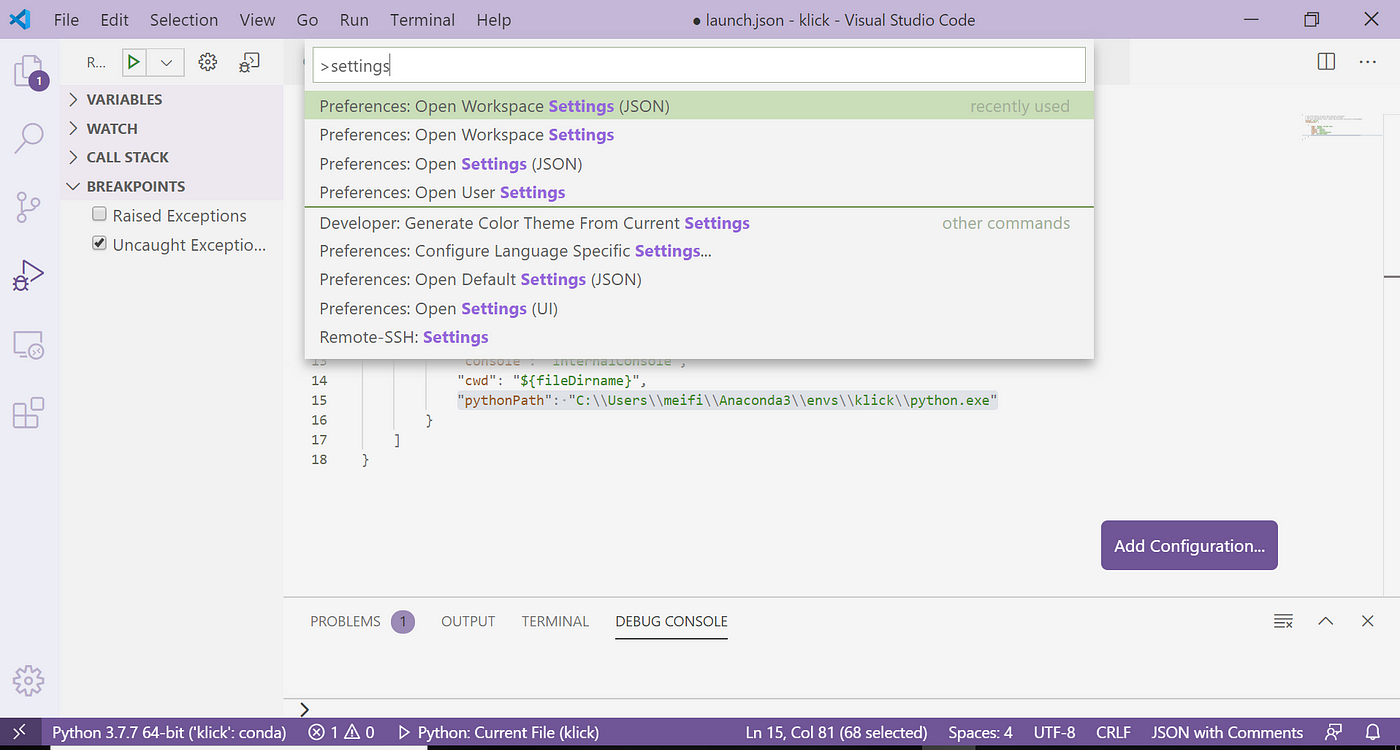Screen dimensions: 1400x750
Task: Open the File menu
Action: pos(66,20)
